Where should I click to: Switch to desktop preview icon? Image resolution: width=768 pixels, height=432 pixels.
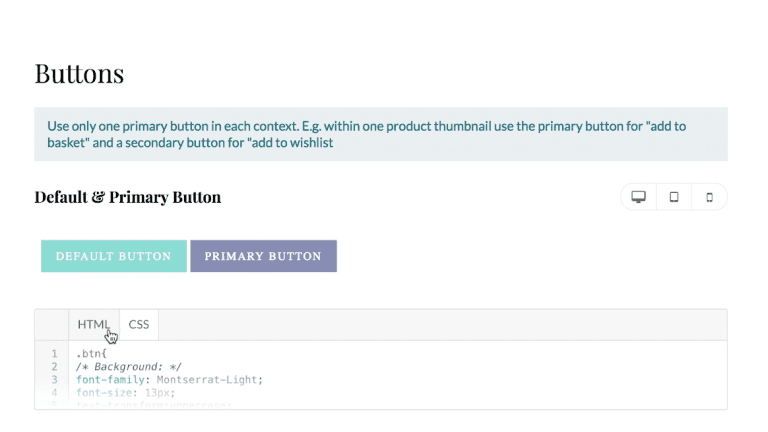tap(638, 197)
